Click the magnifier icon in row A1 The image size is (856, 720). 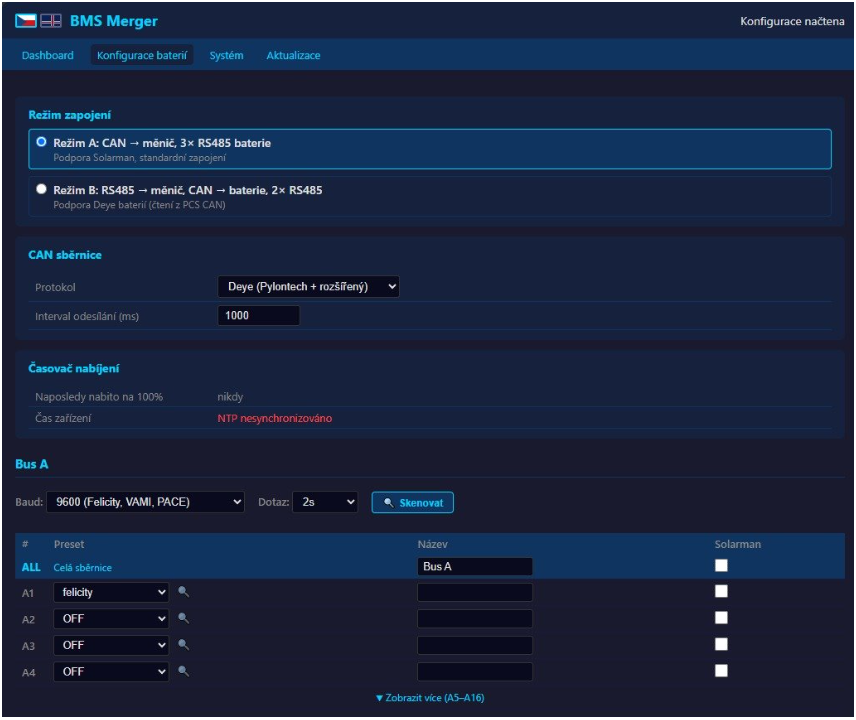[x=183, y=592]
